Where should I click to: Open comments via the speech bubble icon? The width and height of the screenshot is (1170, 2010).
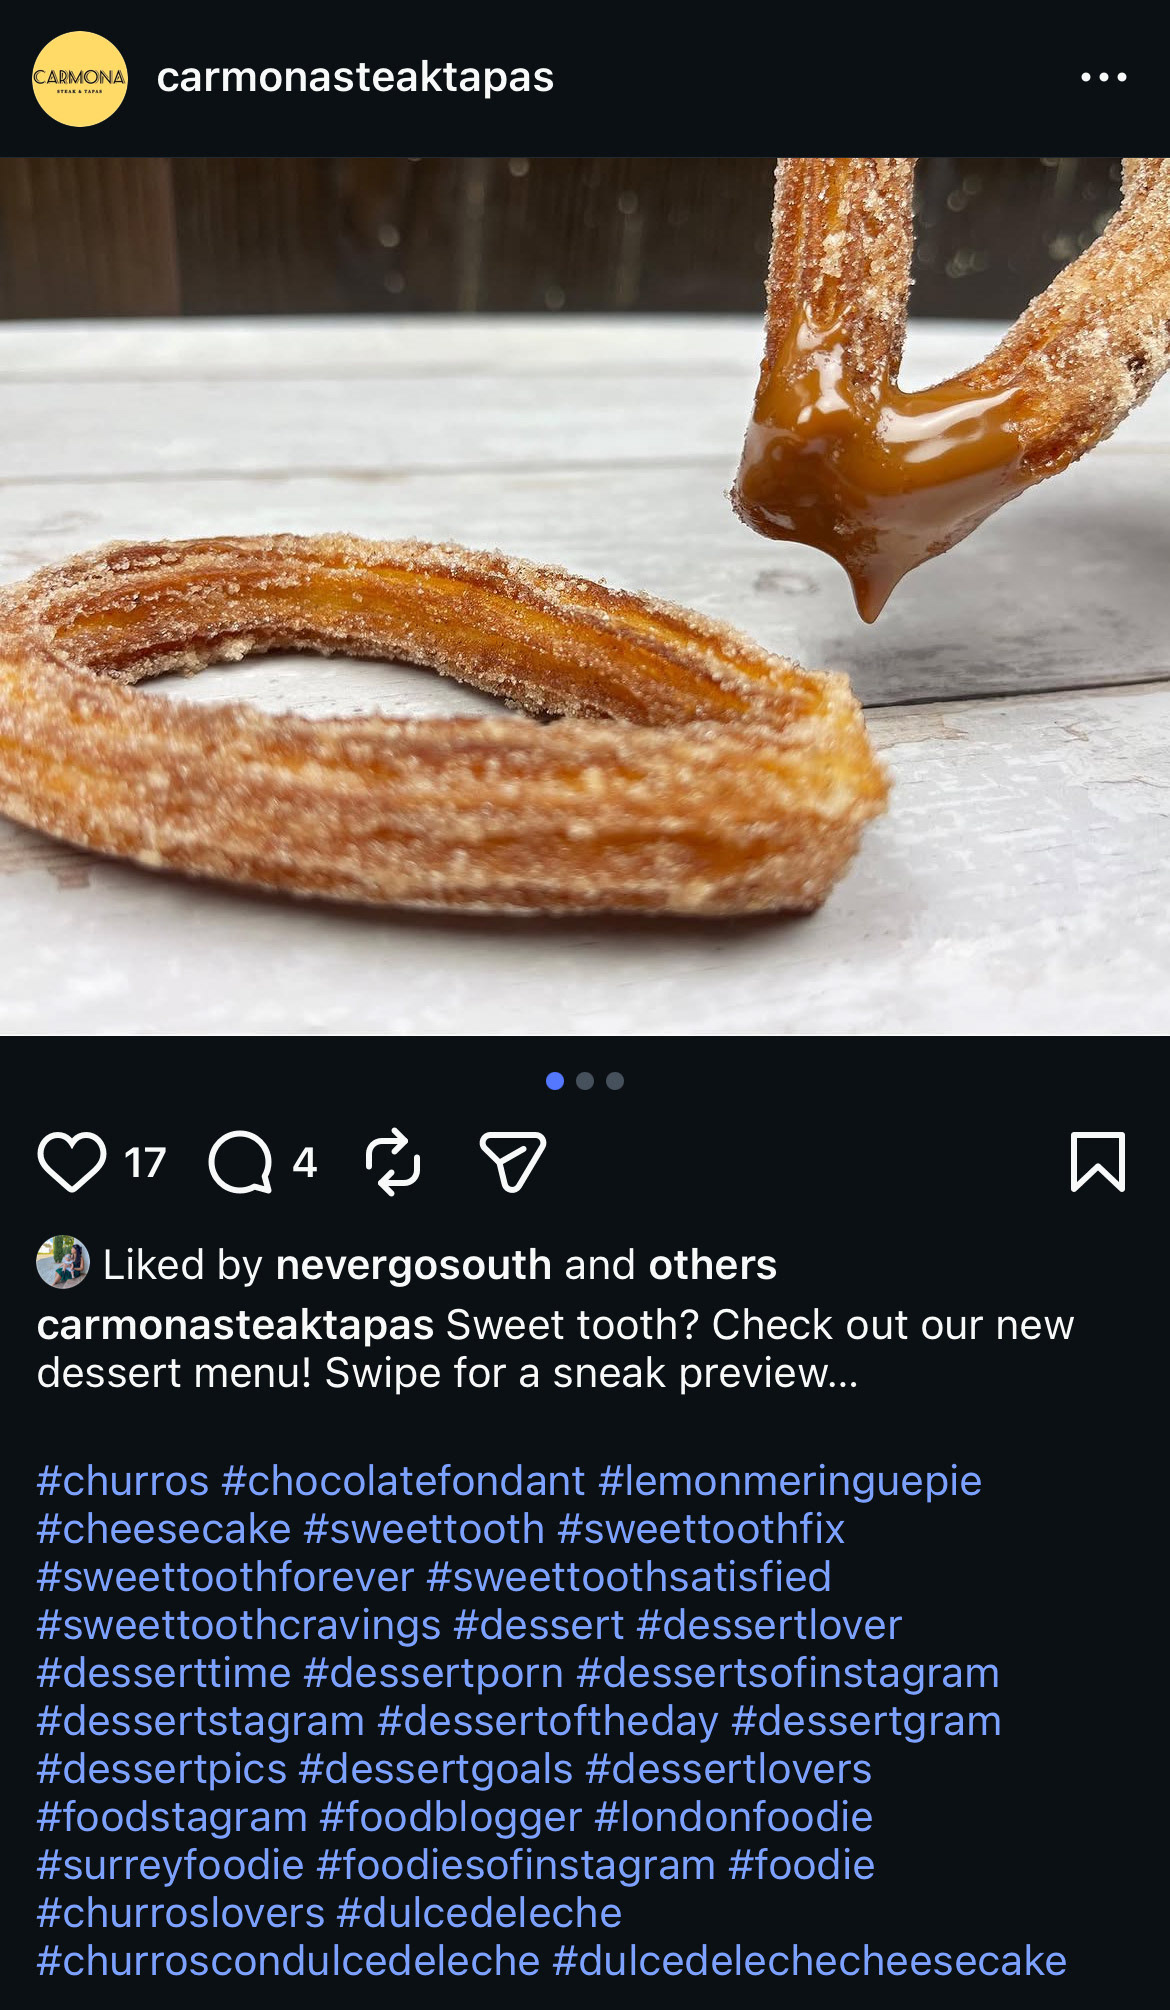(x=240, y=1162)
